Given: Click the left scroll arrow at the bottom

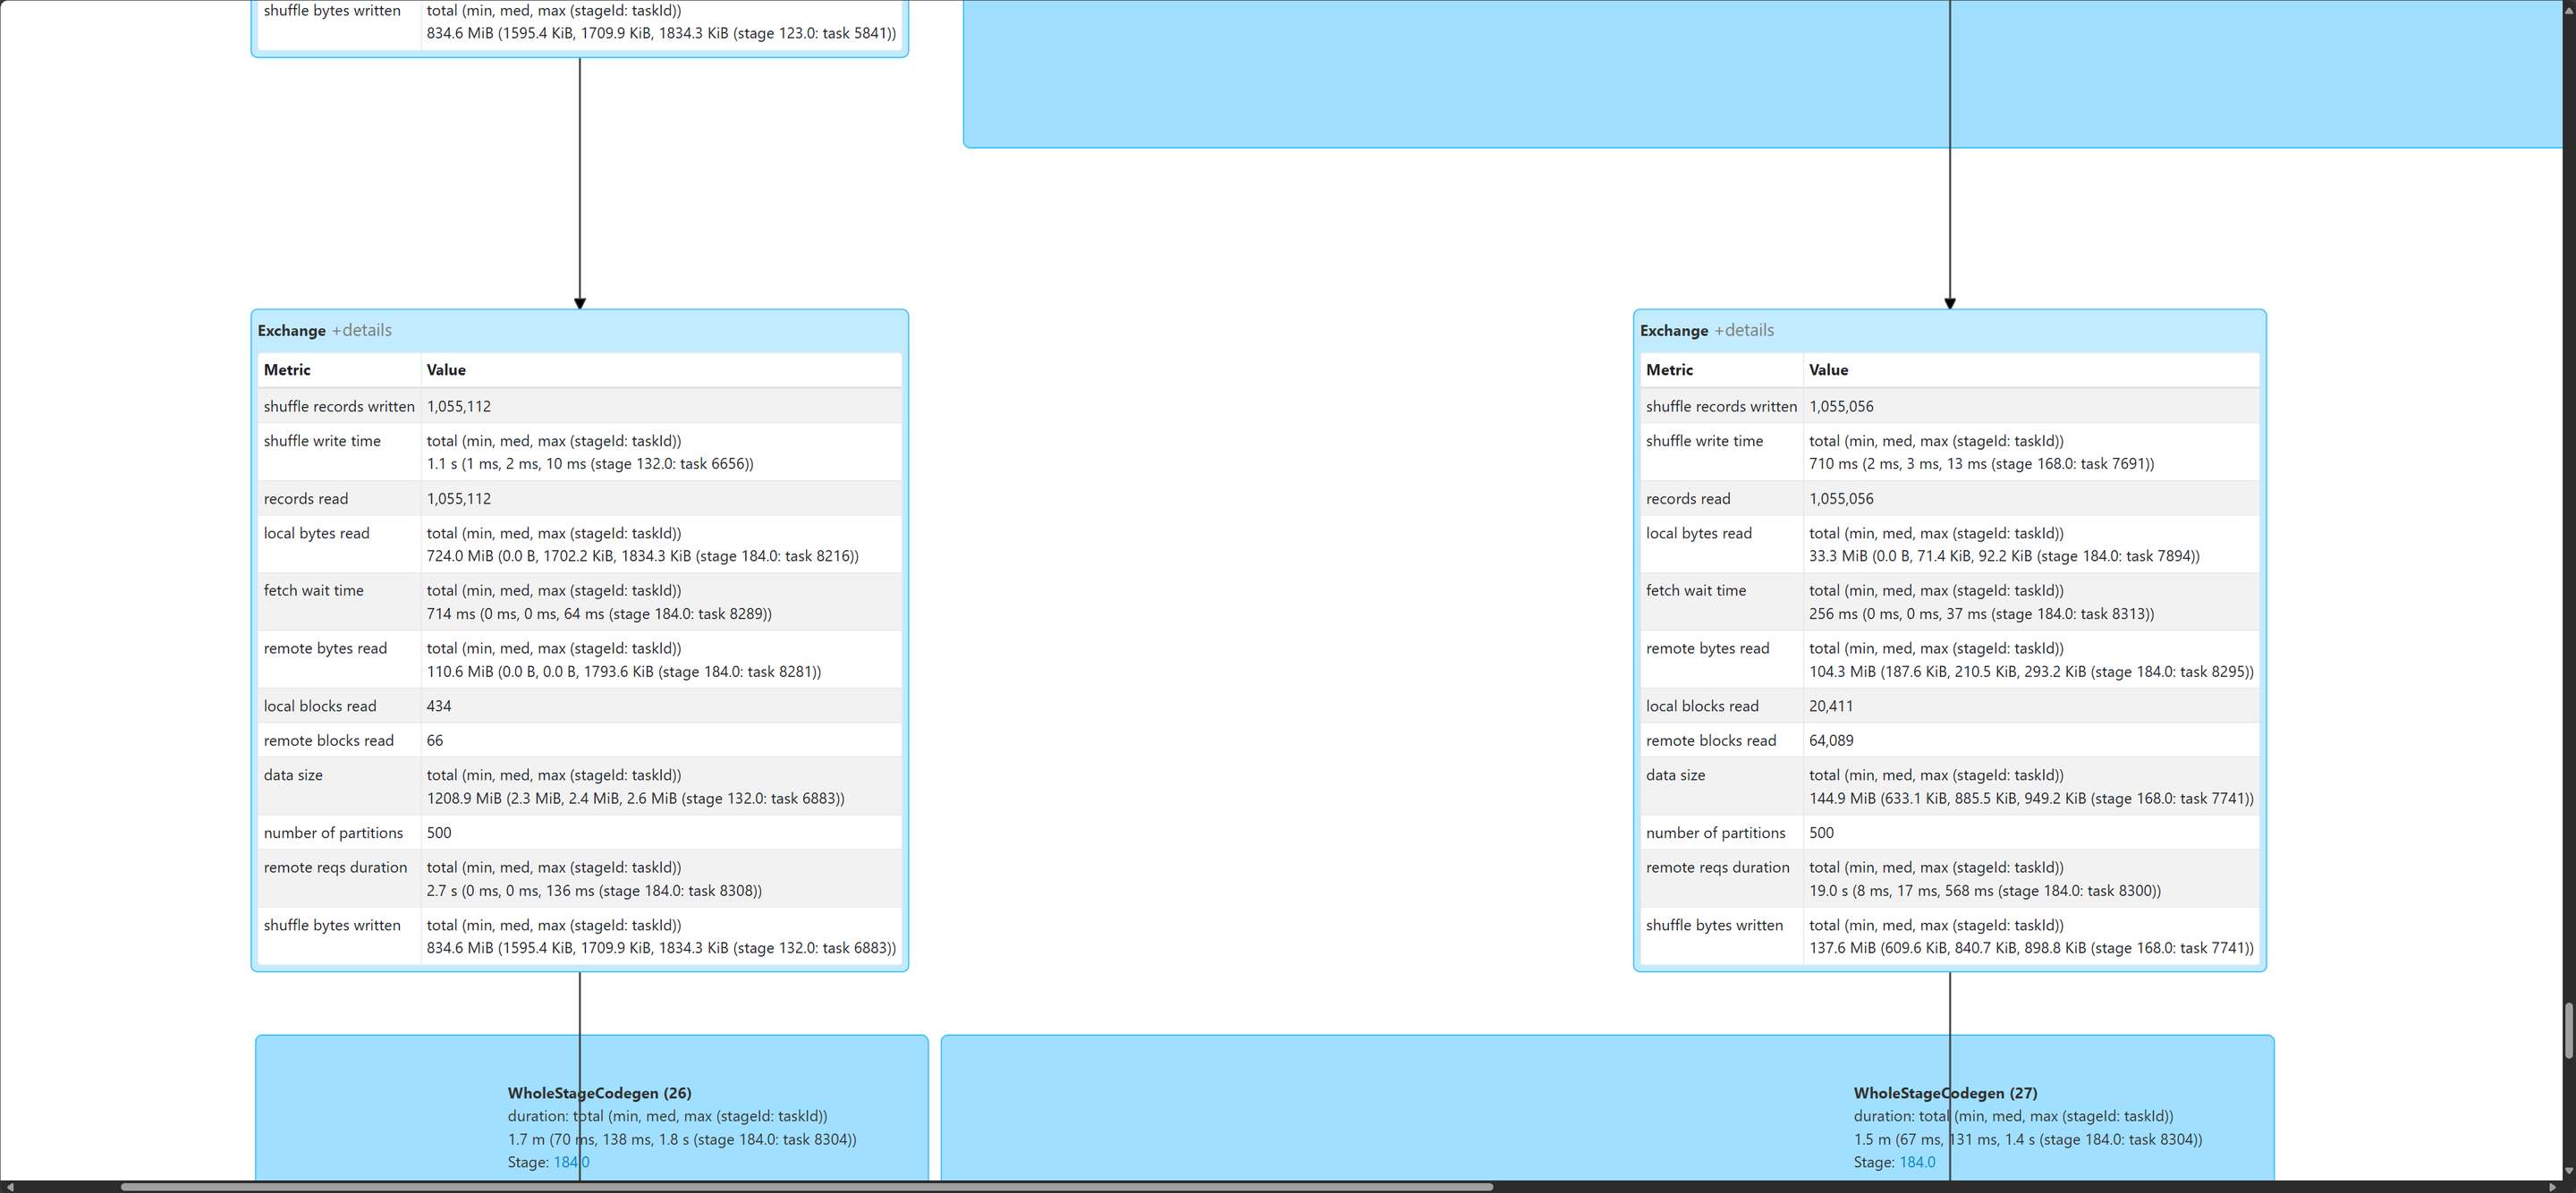Looking at the screenshot, I should (x=9, y=1186).
